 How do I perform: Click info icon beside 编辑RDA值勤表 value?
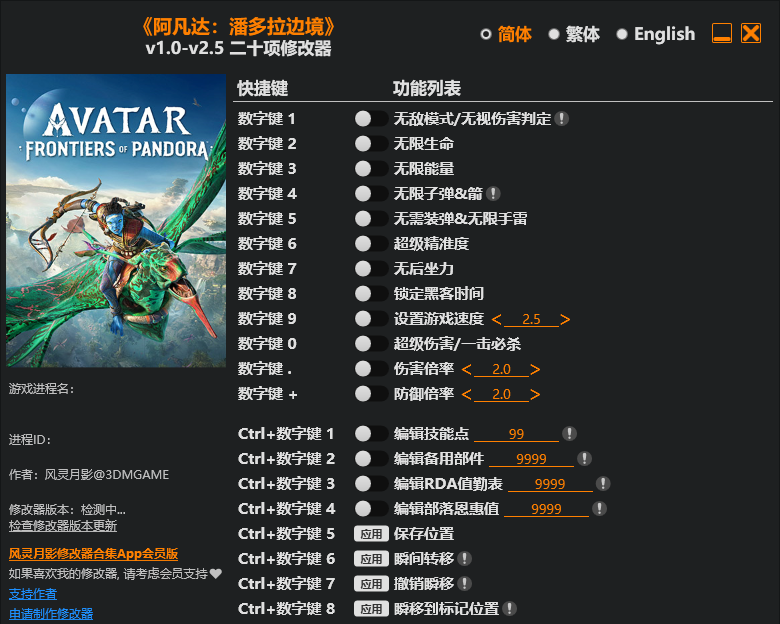pyautogui.click(x=603, y=483)
